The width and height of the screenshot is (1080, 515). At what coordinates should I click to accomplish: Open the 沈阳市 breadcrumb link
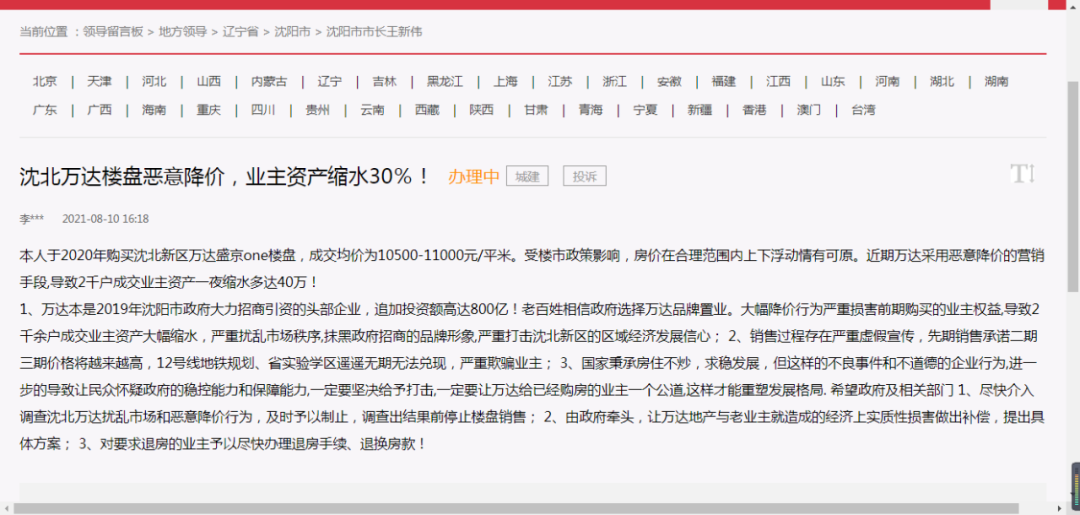[292, 32]
